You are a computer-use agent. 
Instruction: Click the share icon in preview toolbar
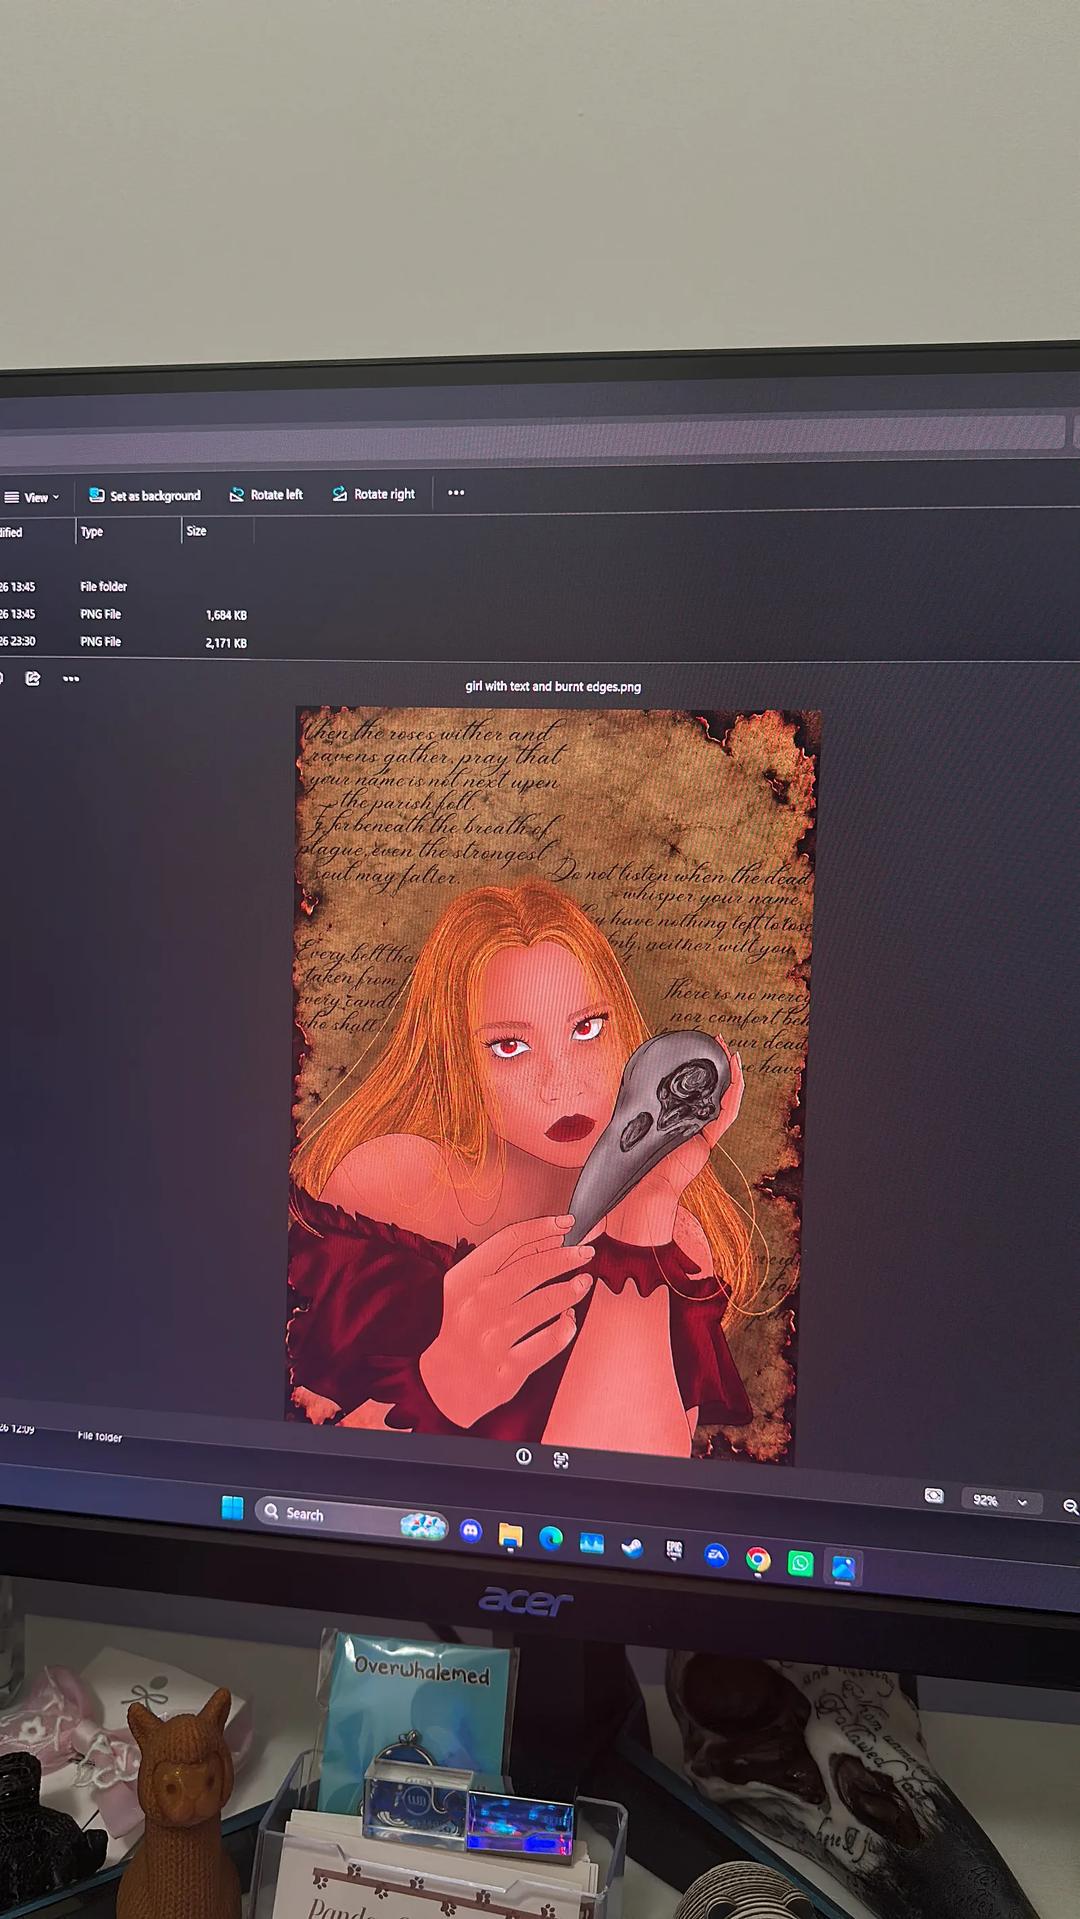(32, 679)
